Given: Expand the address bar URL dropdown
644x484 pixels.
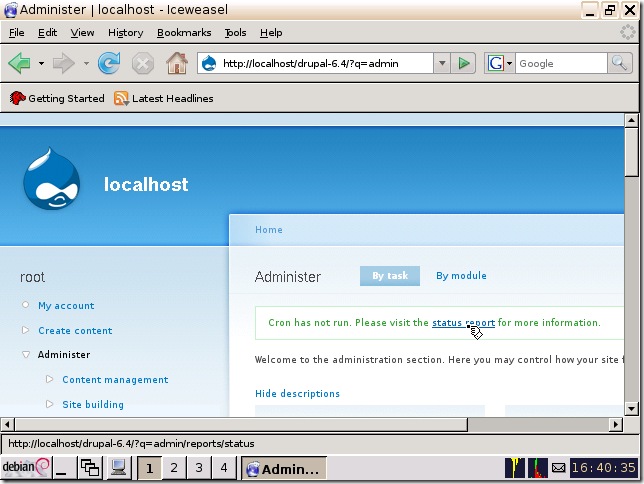Looking at the screenshot, I should (442, 63).
